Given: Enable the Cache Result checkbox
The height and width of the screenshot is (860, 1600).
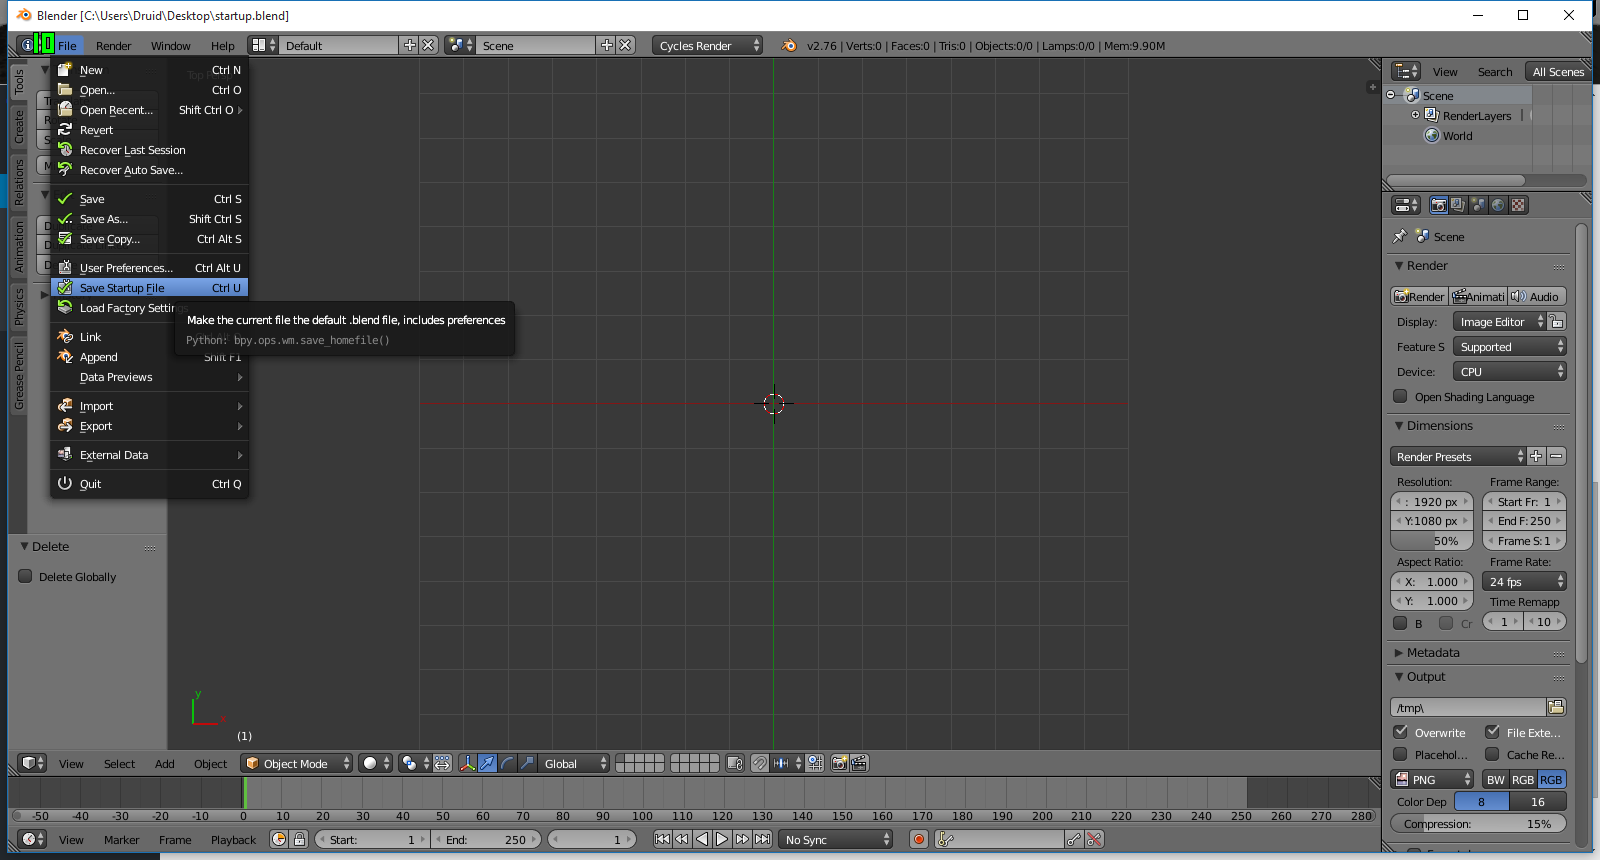Looking at the screenshot, I should coord(1492,754).
